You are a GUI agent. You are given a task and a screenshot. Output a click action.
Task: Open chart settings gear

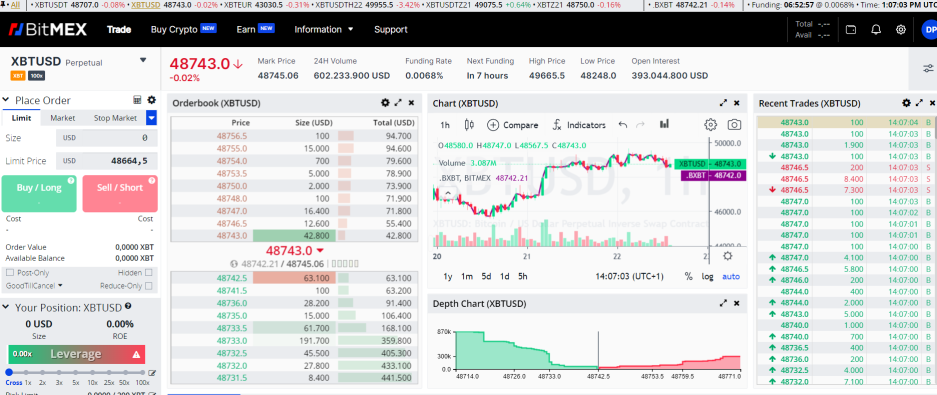[711, 125]
